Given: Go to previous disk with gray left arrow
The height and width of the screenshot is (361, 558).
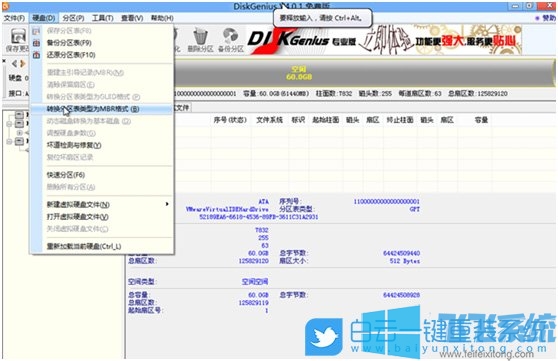Looking at the screenshot, I should click(14, 64).
